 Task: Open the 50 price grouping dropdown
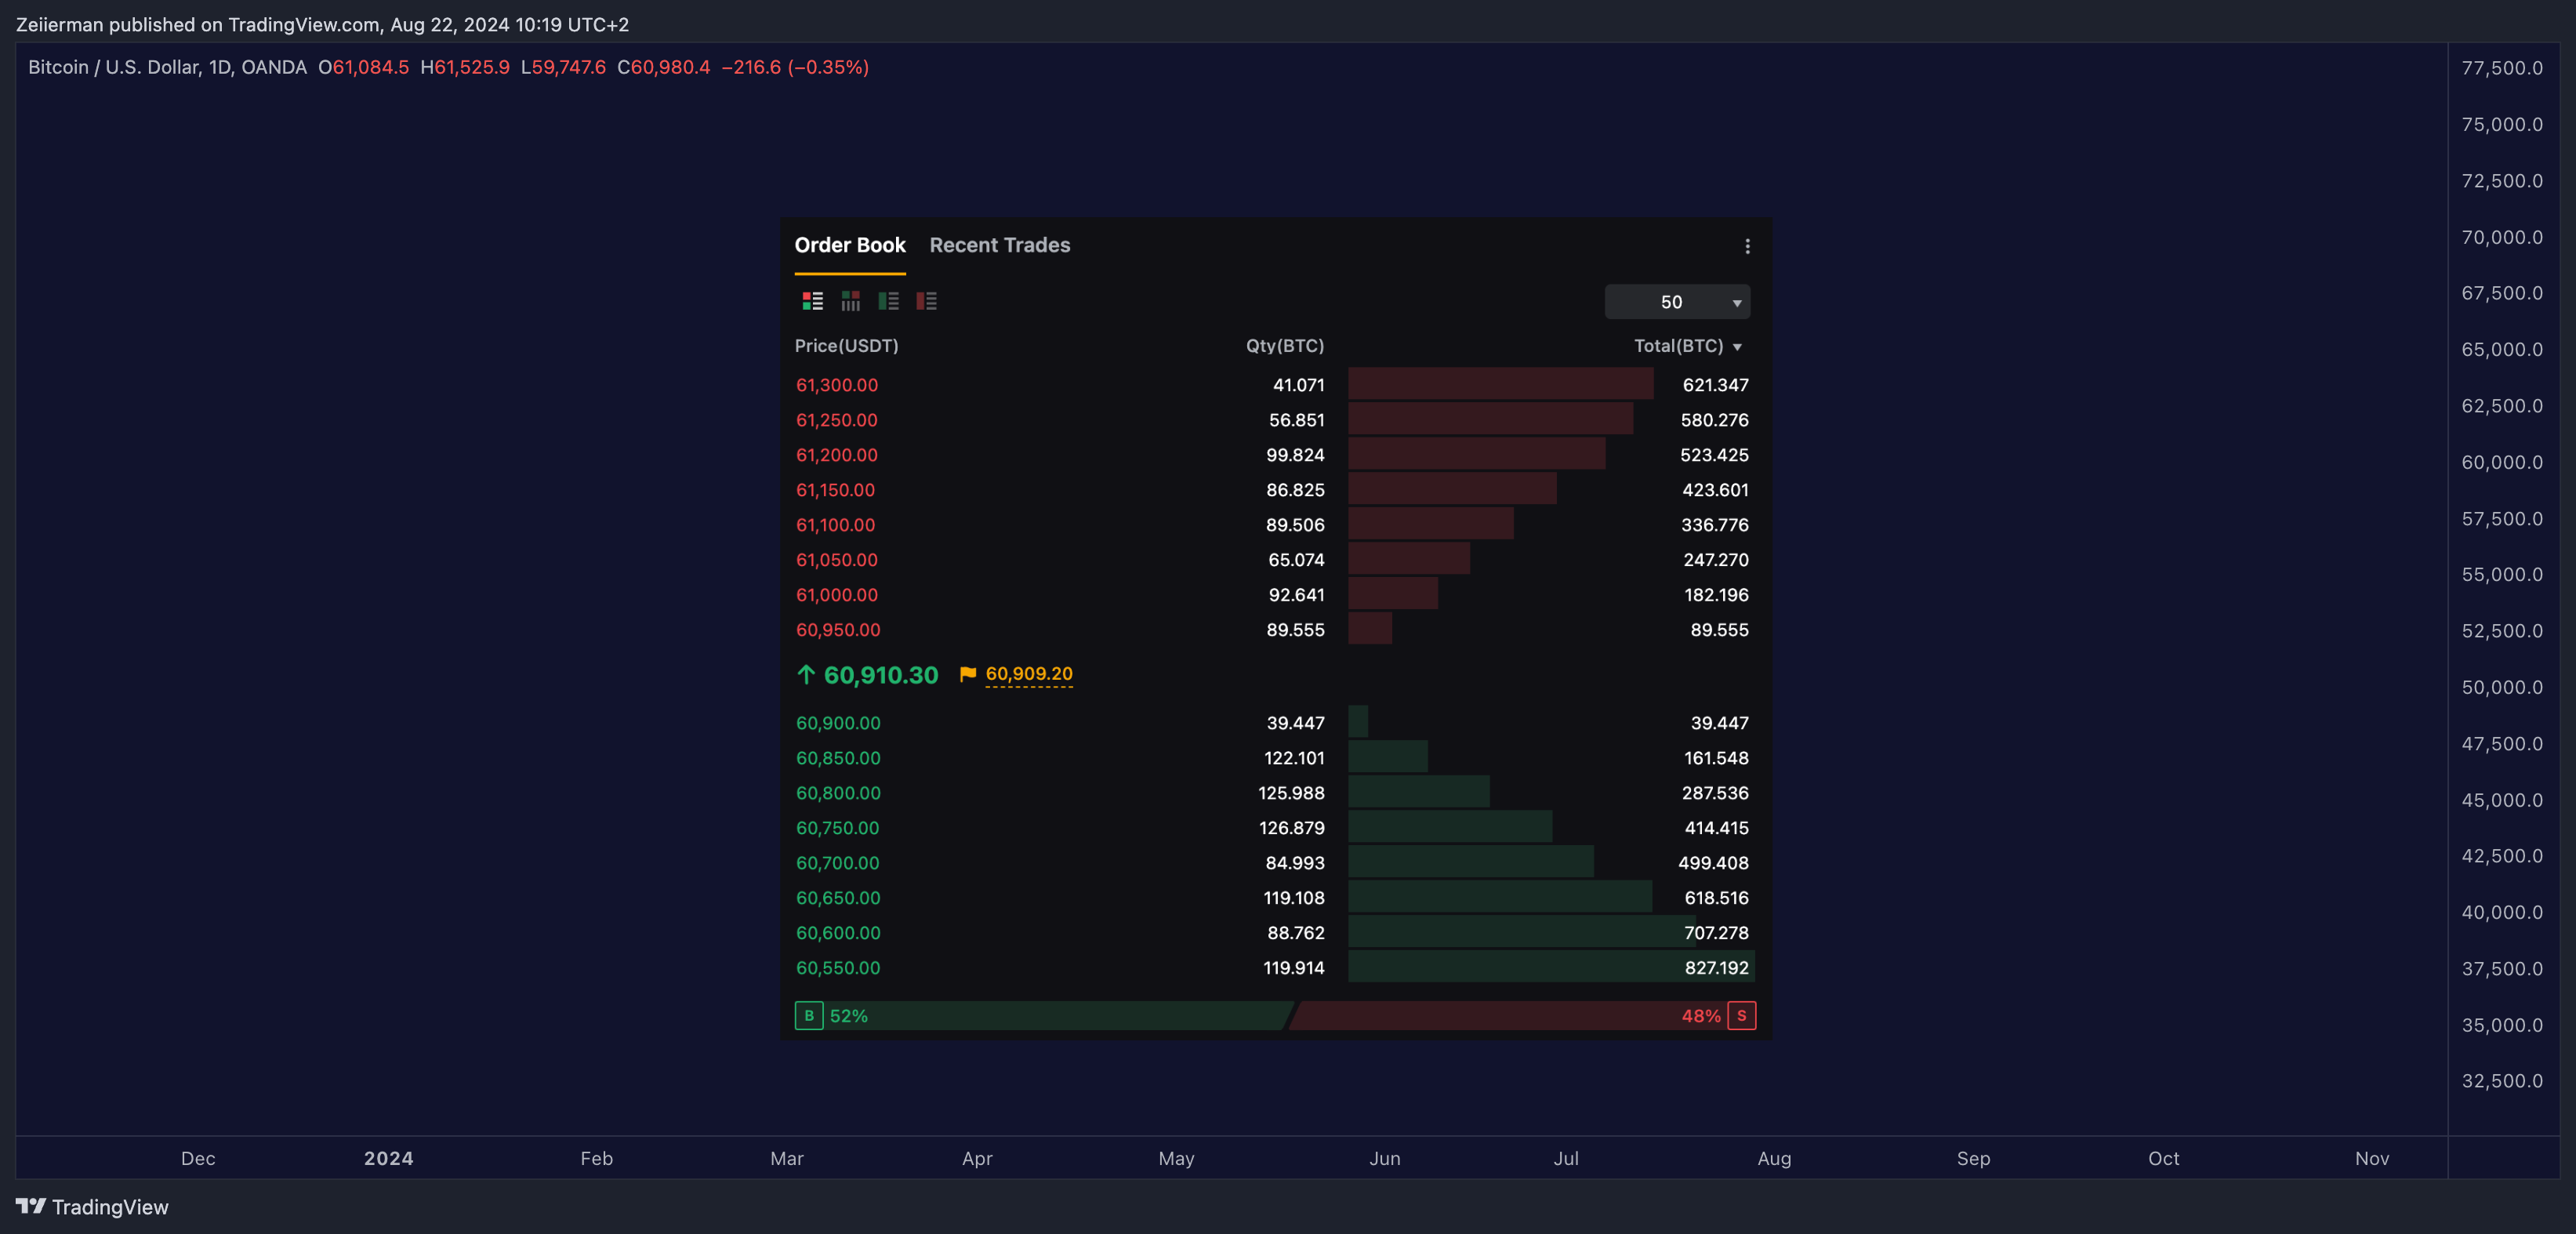point(1677,302)
